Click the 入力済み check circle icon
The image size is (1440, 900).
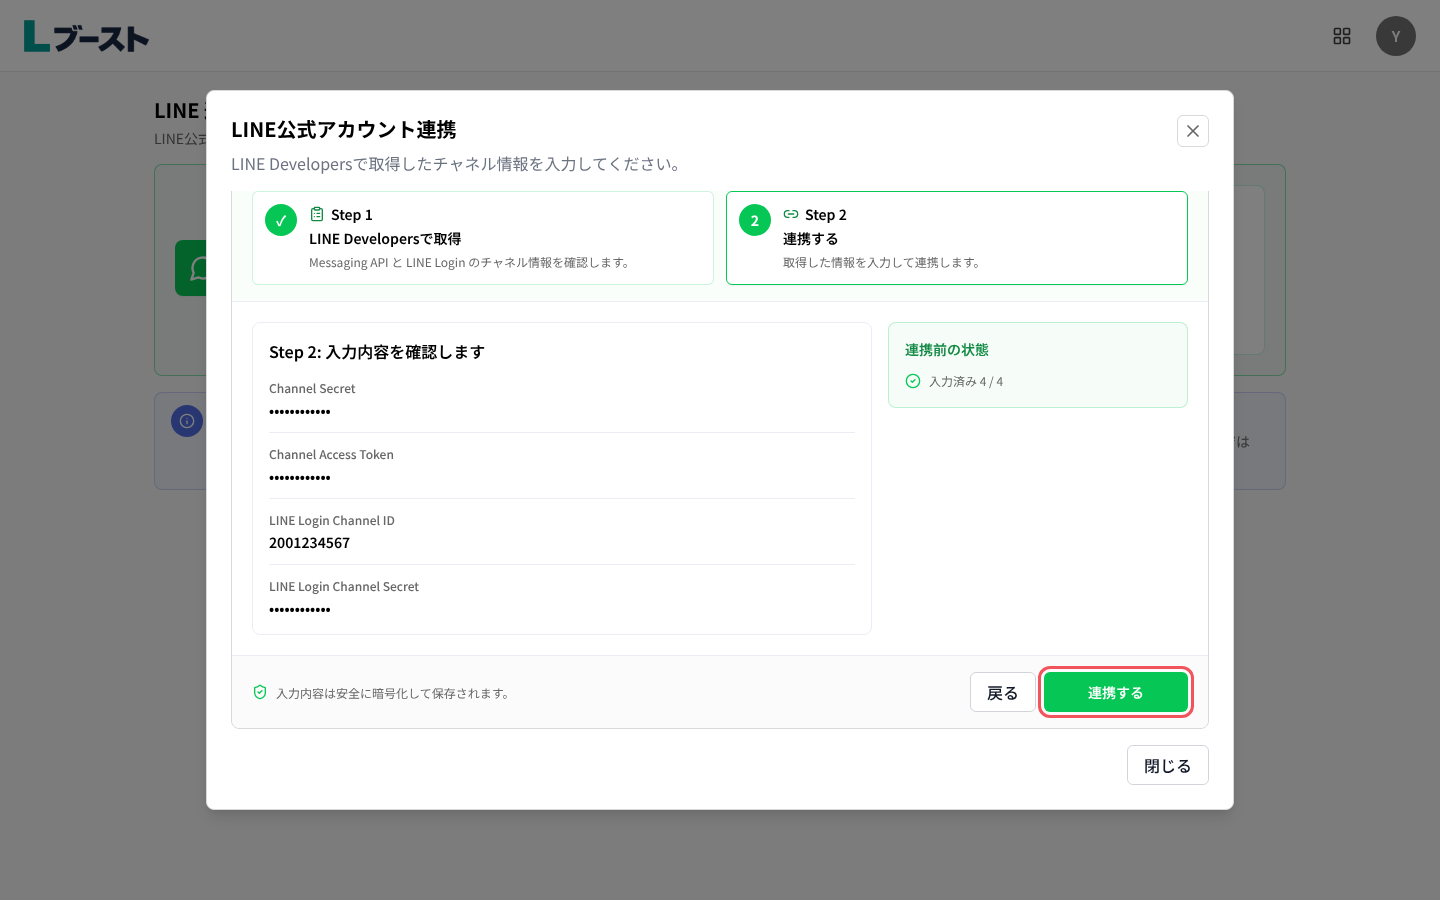coord(913,381)
